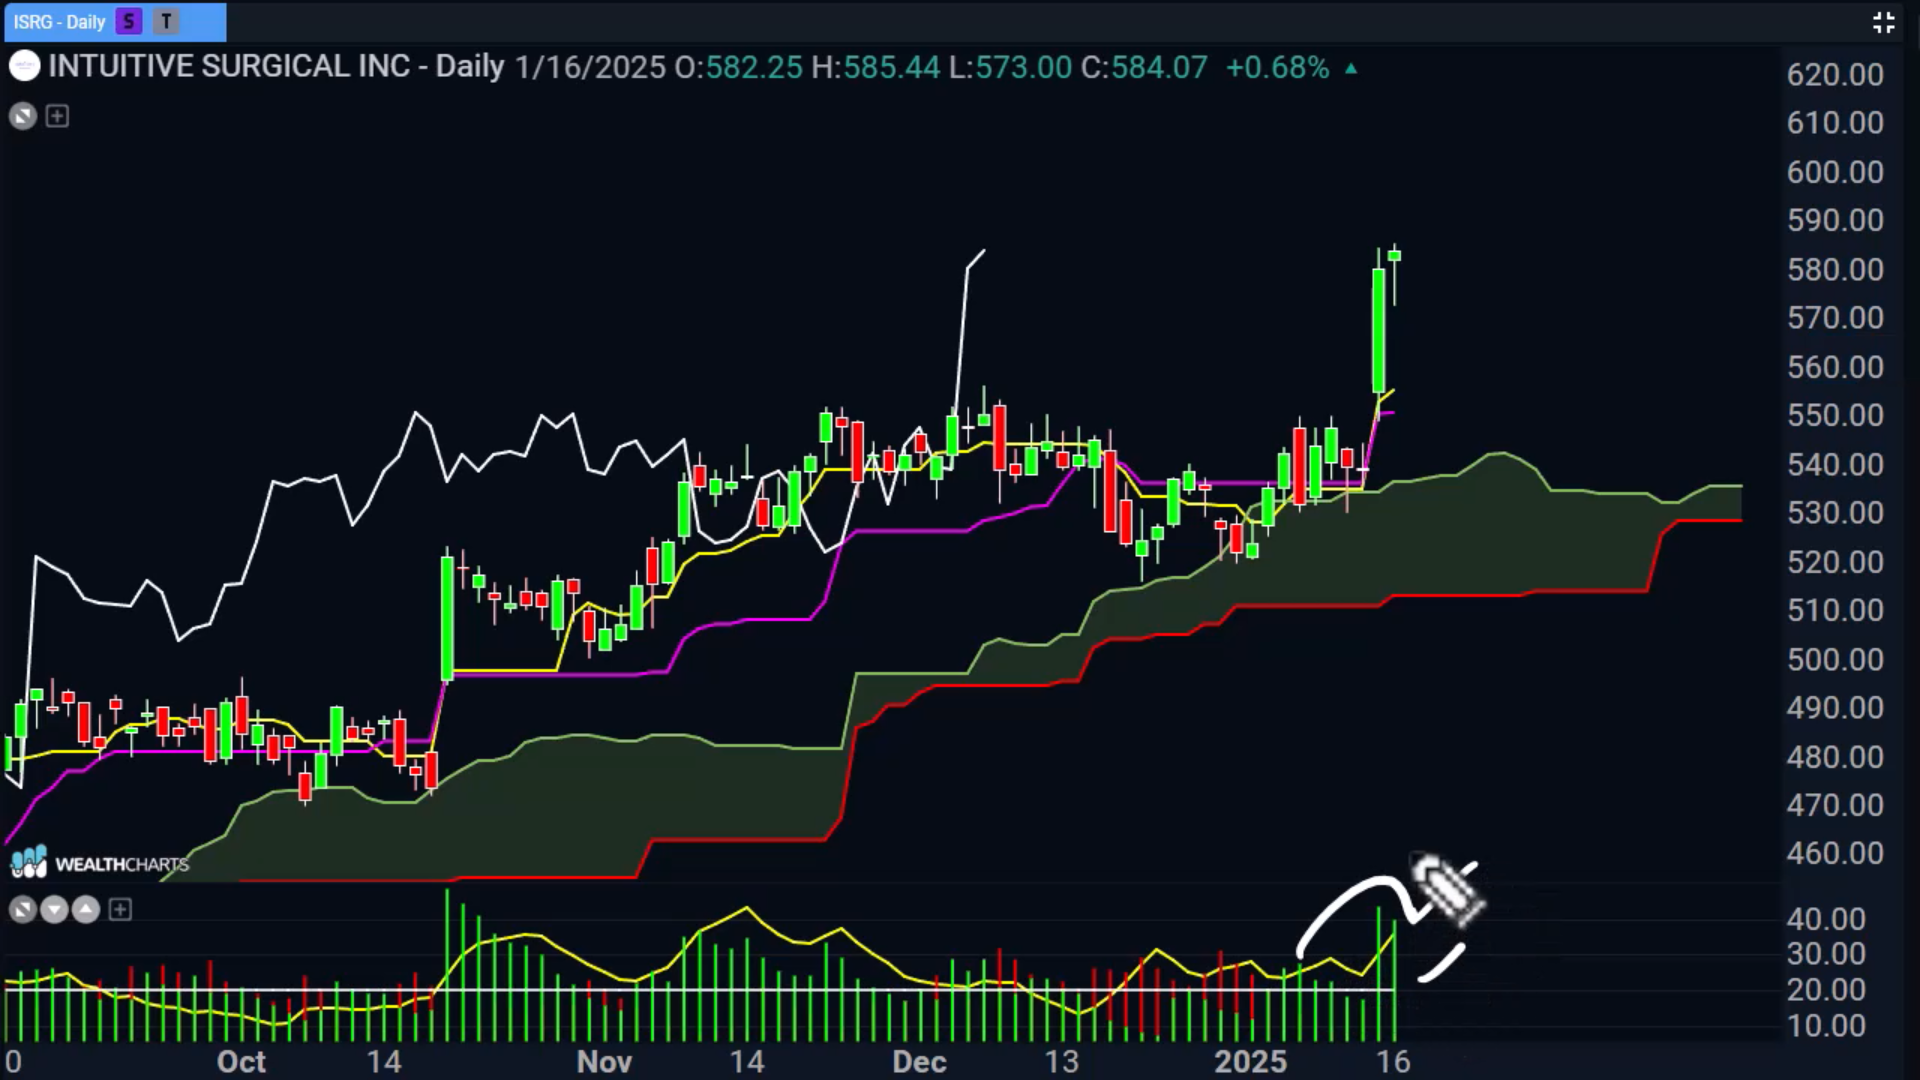The image size is (1920, 1080).
Task: Click the 580.00 price axis label
Action: tap(1835, 270)
